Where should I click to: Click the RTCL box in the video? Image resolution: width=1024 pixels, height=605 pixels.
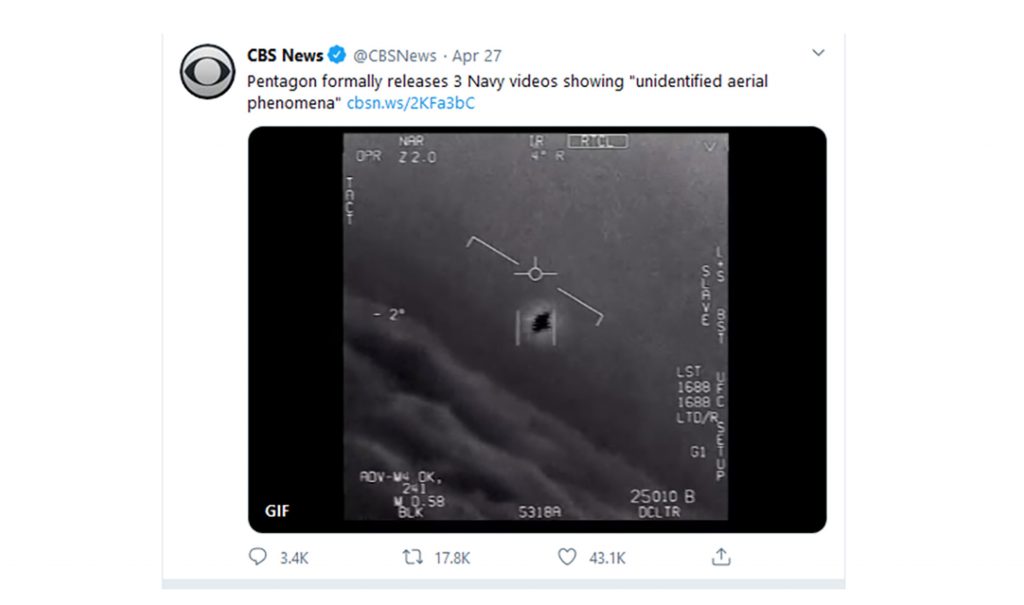point(598,141)
